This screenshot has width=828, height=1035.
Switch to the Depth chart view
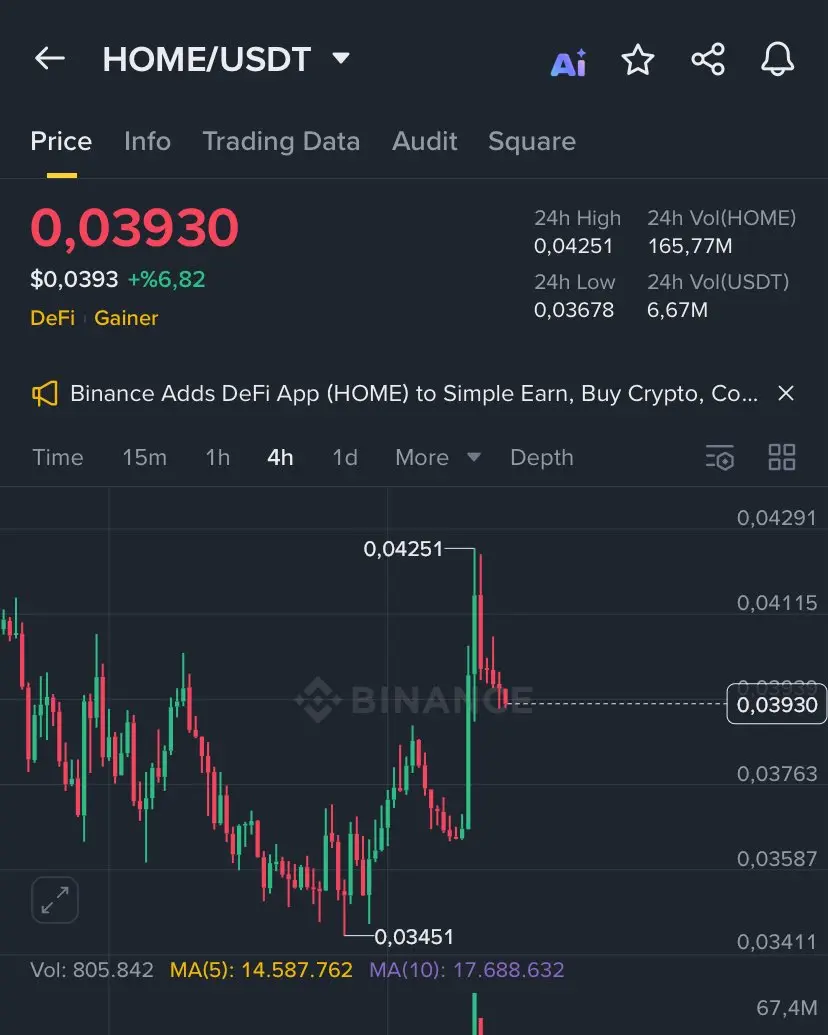(x=541, y=457)
